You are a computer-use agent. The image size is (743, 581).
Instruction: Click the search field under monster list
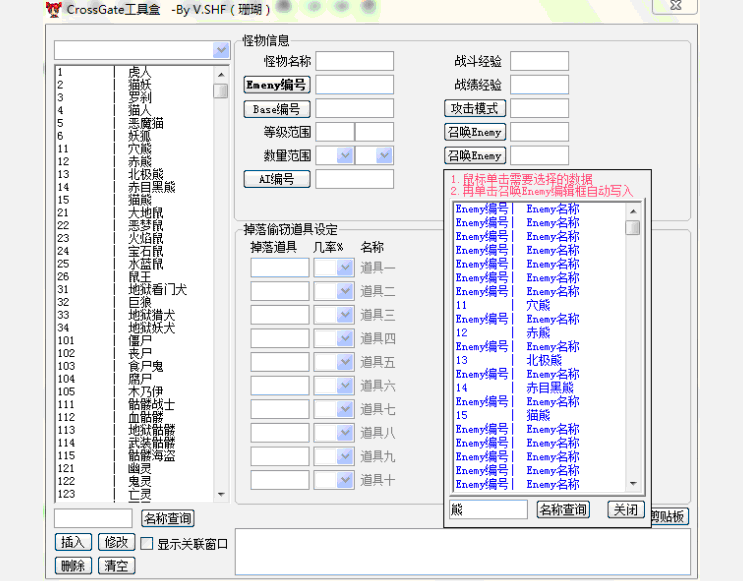93,518
